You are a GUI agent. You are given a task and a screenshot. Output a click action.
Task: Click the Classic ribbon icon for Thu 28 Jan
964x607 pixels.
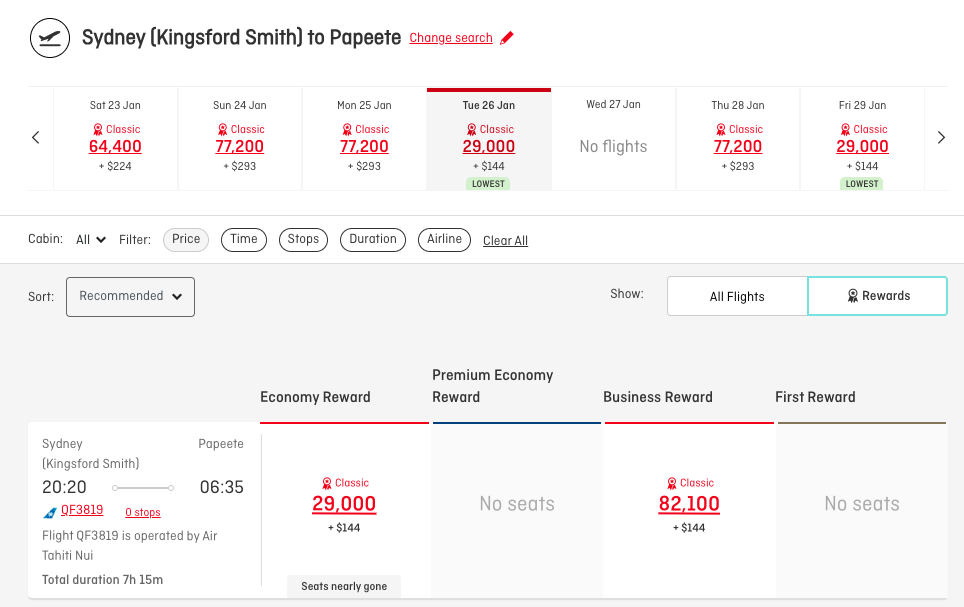click(x=721, y=129)
